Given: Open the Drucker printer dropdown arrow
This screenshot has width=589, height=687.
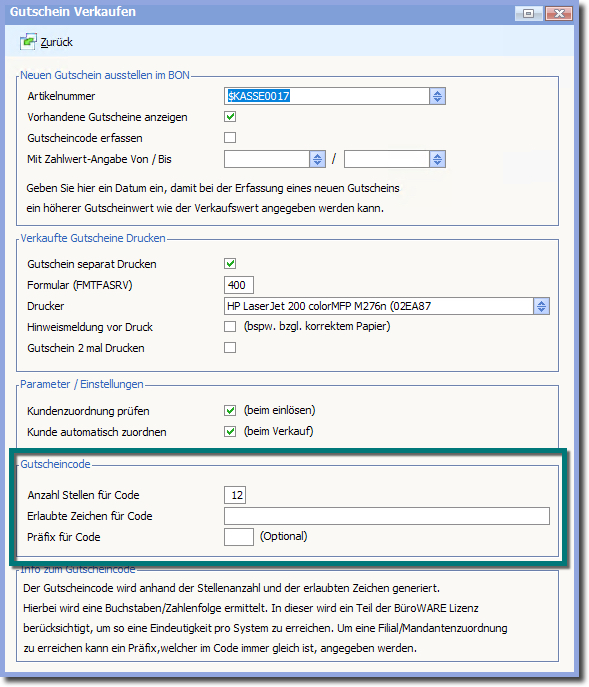Looking at the screenshot, I should pyautogui.click(x=542, y=306).
